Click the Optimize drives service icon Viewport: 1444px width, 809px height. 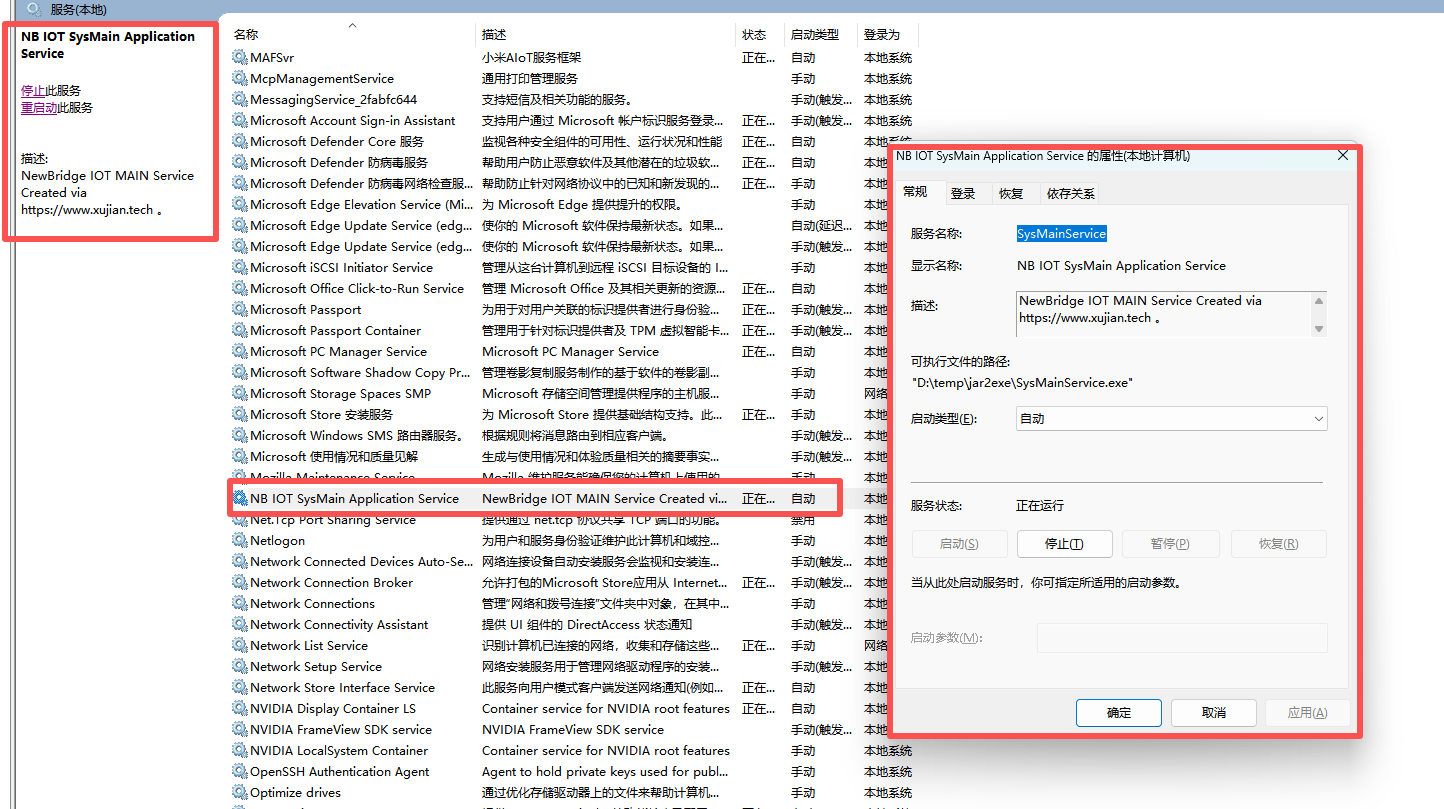click(x=240, y=793)
